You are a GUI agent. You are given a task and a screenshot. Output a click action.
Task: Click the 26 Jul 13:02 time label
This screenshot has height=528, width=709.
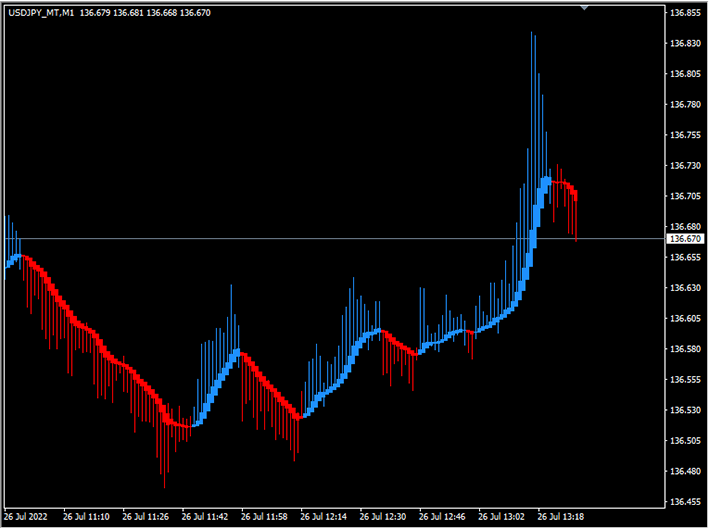[x=501, y=516]
